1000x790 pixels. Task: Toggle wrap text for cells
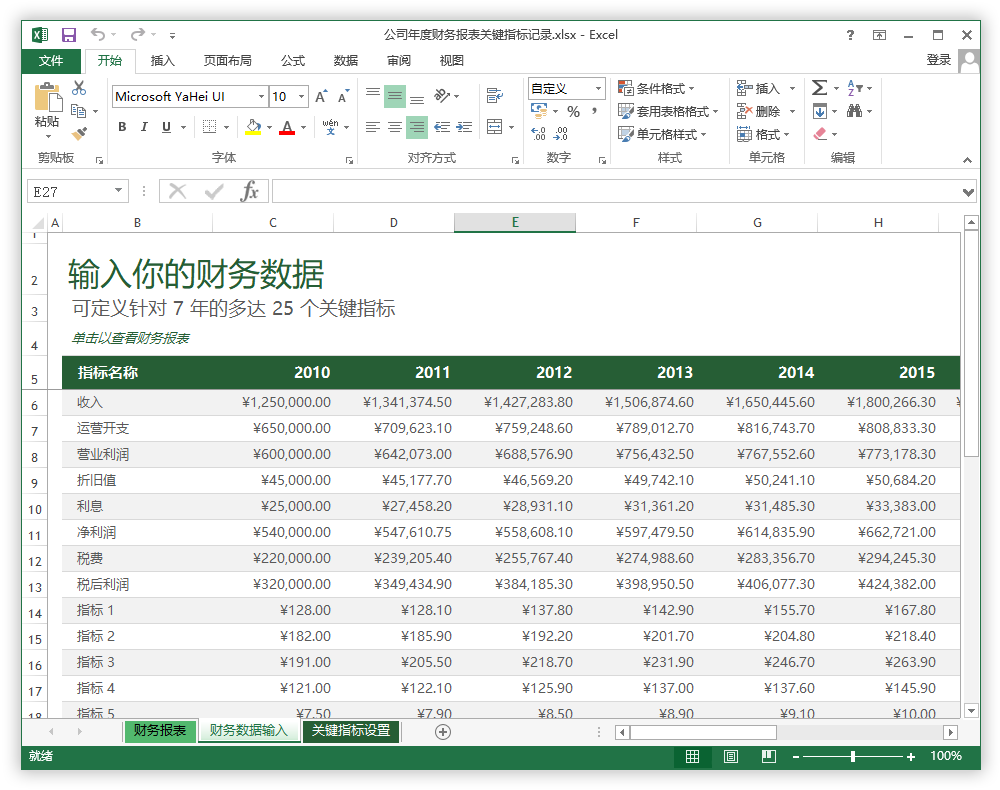click(x=495, y=96)
